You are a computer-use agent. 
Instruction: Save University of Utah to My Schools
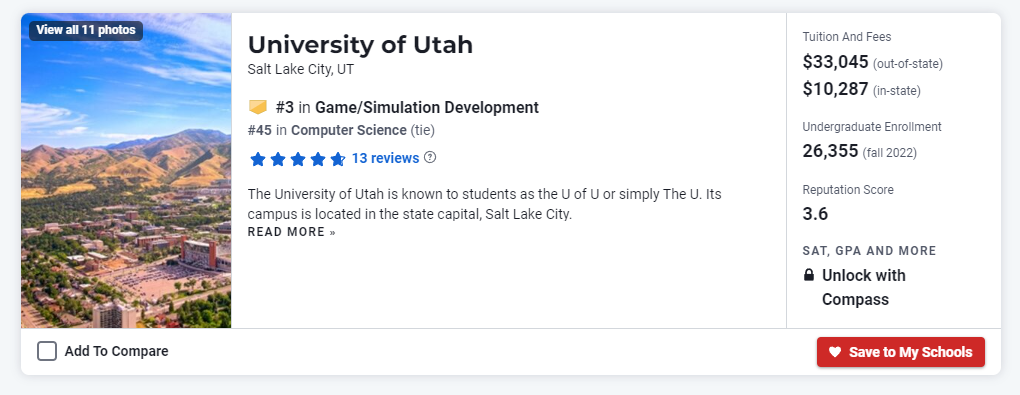901,352
